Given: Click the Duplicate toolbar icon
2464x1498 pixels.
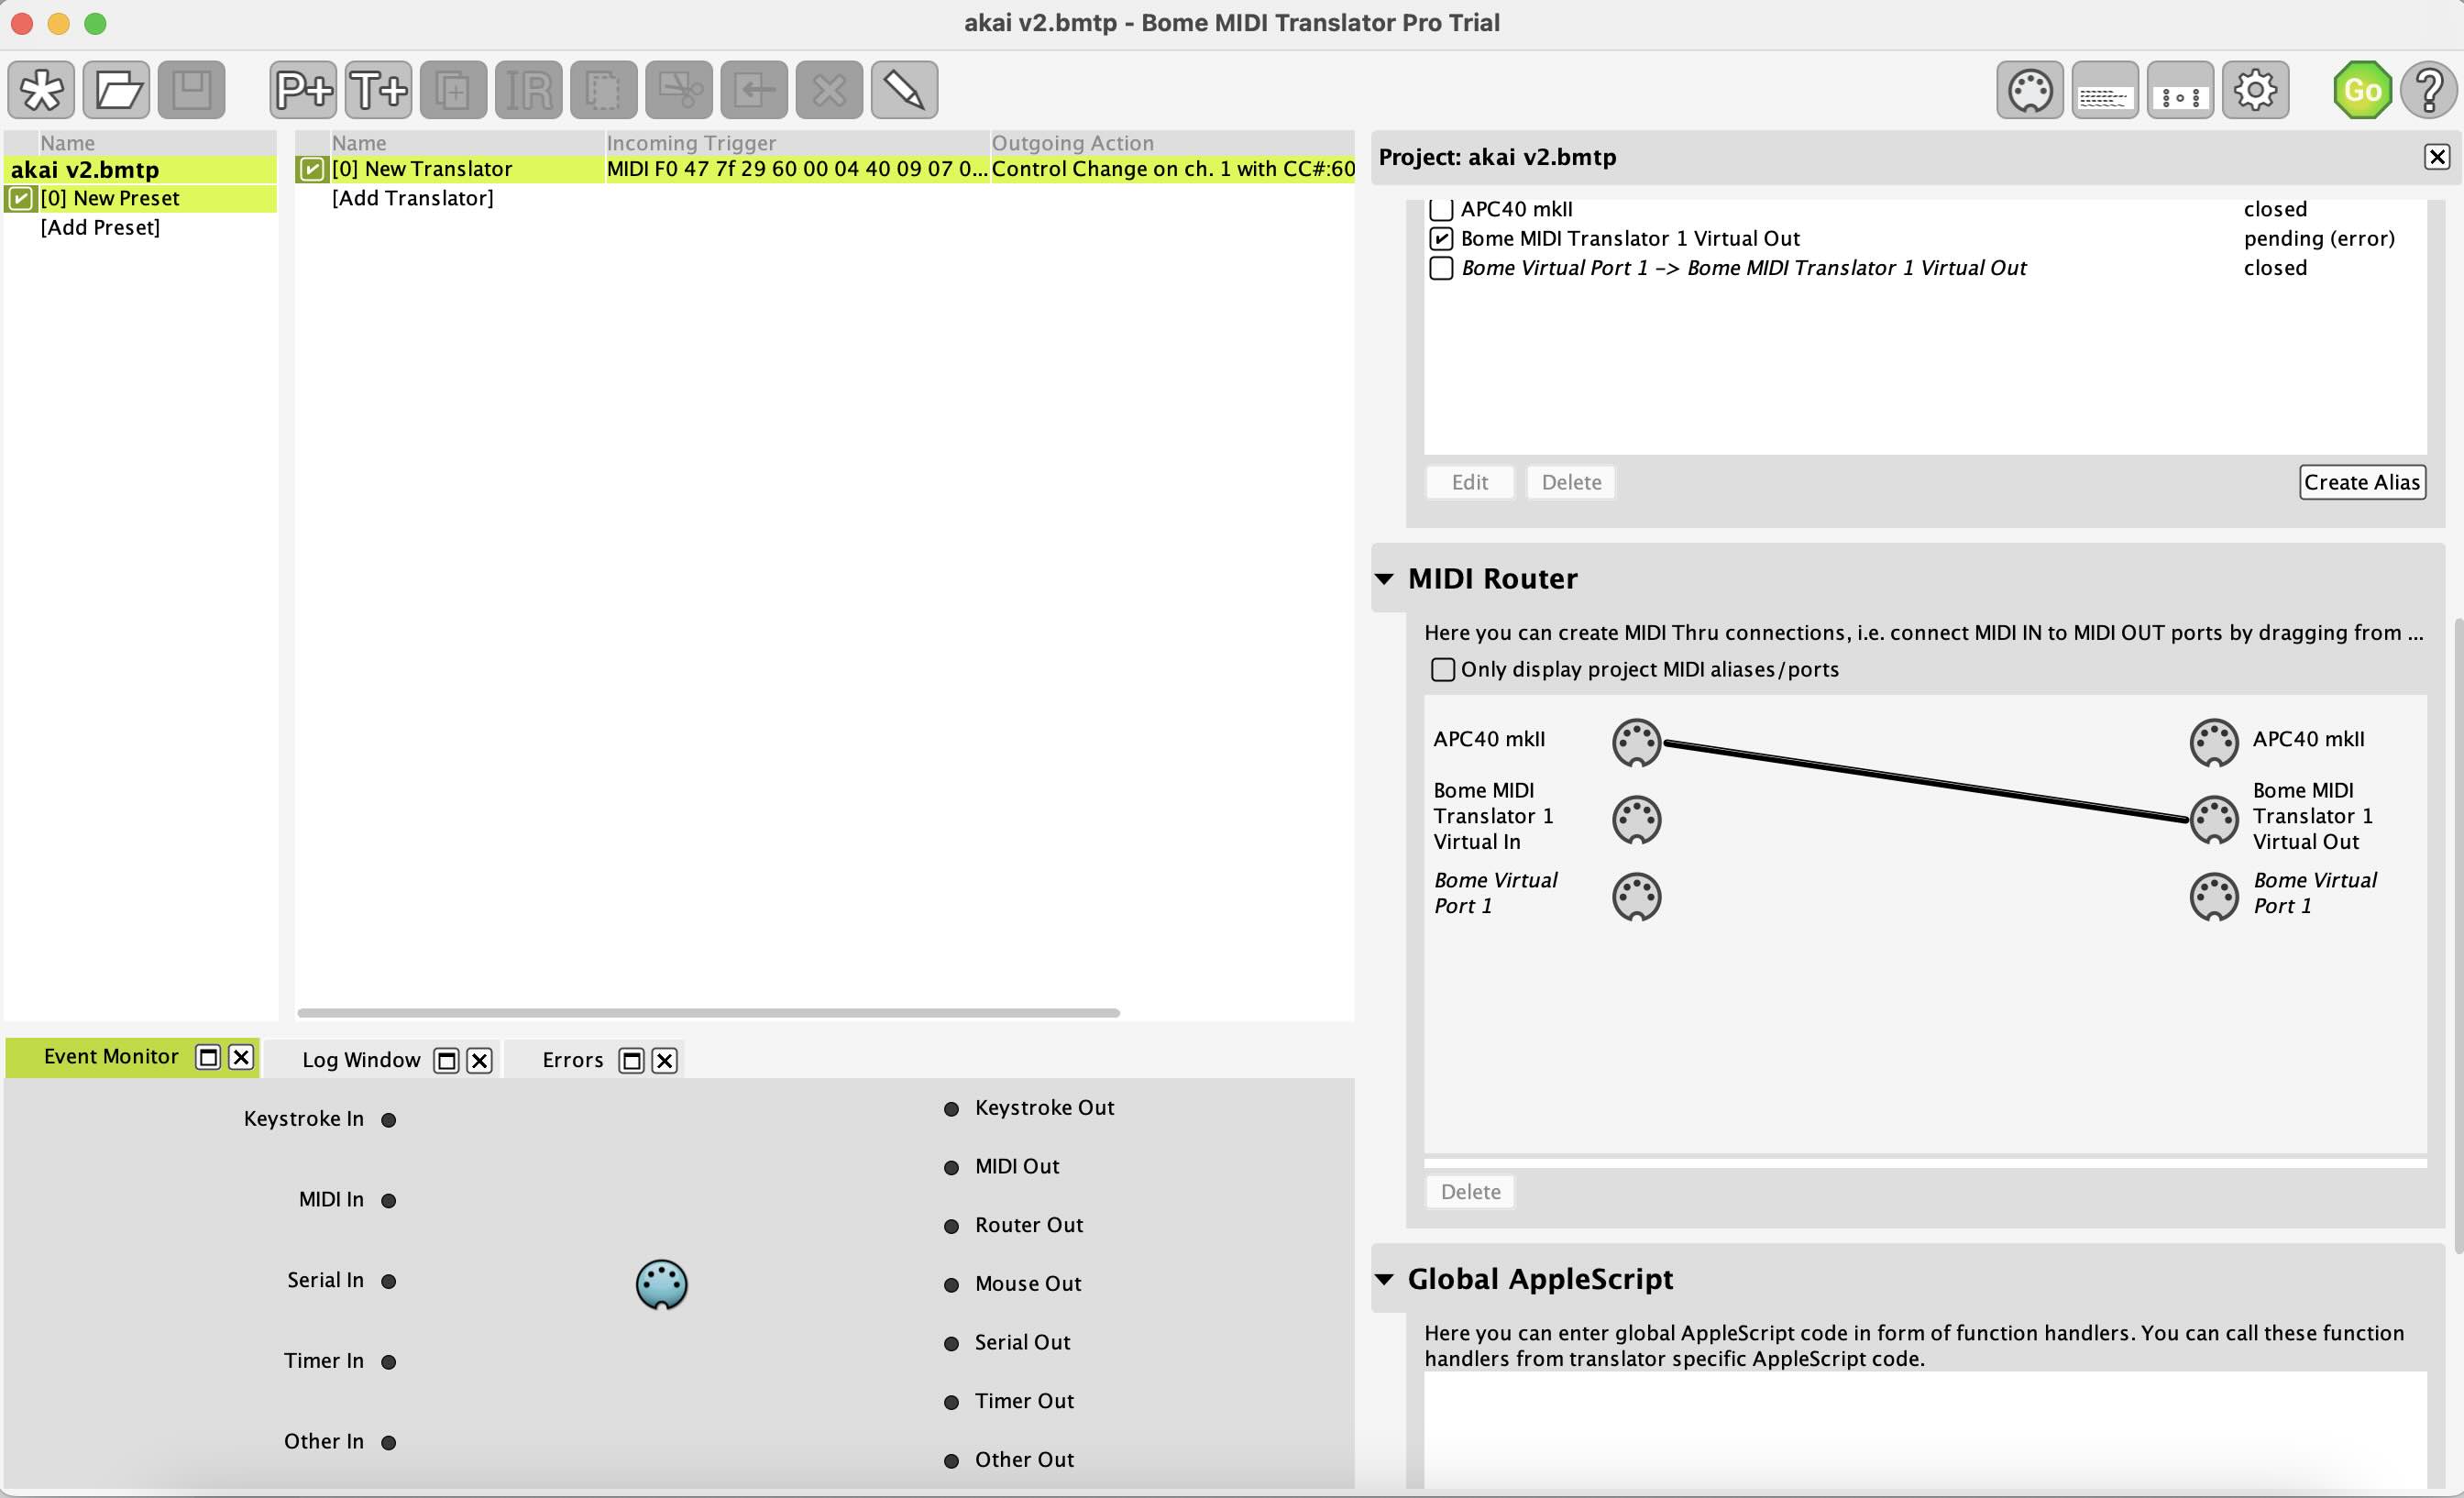Looking at the screenshot, I should (453, 90).
